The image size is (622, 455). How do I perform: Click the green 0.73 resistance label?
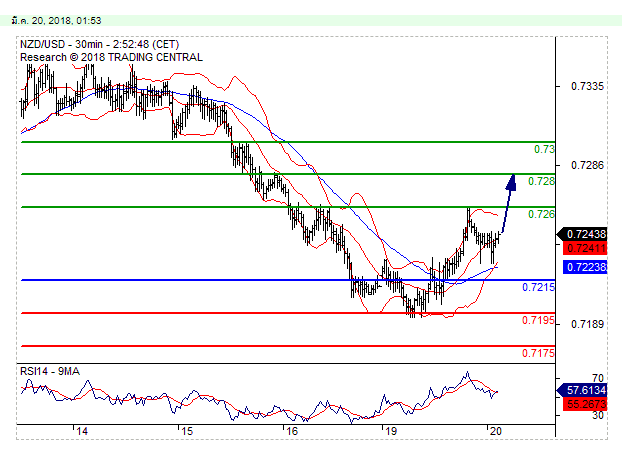click(544, 150)
